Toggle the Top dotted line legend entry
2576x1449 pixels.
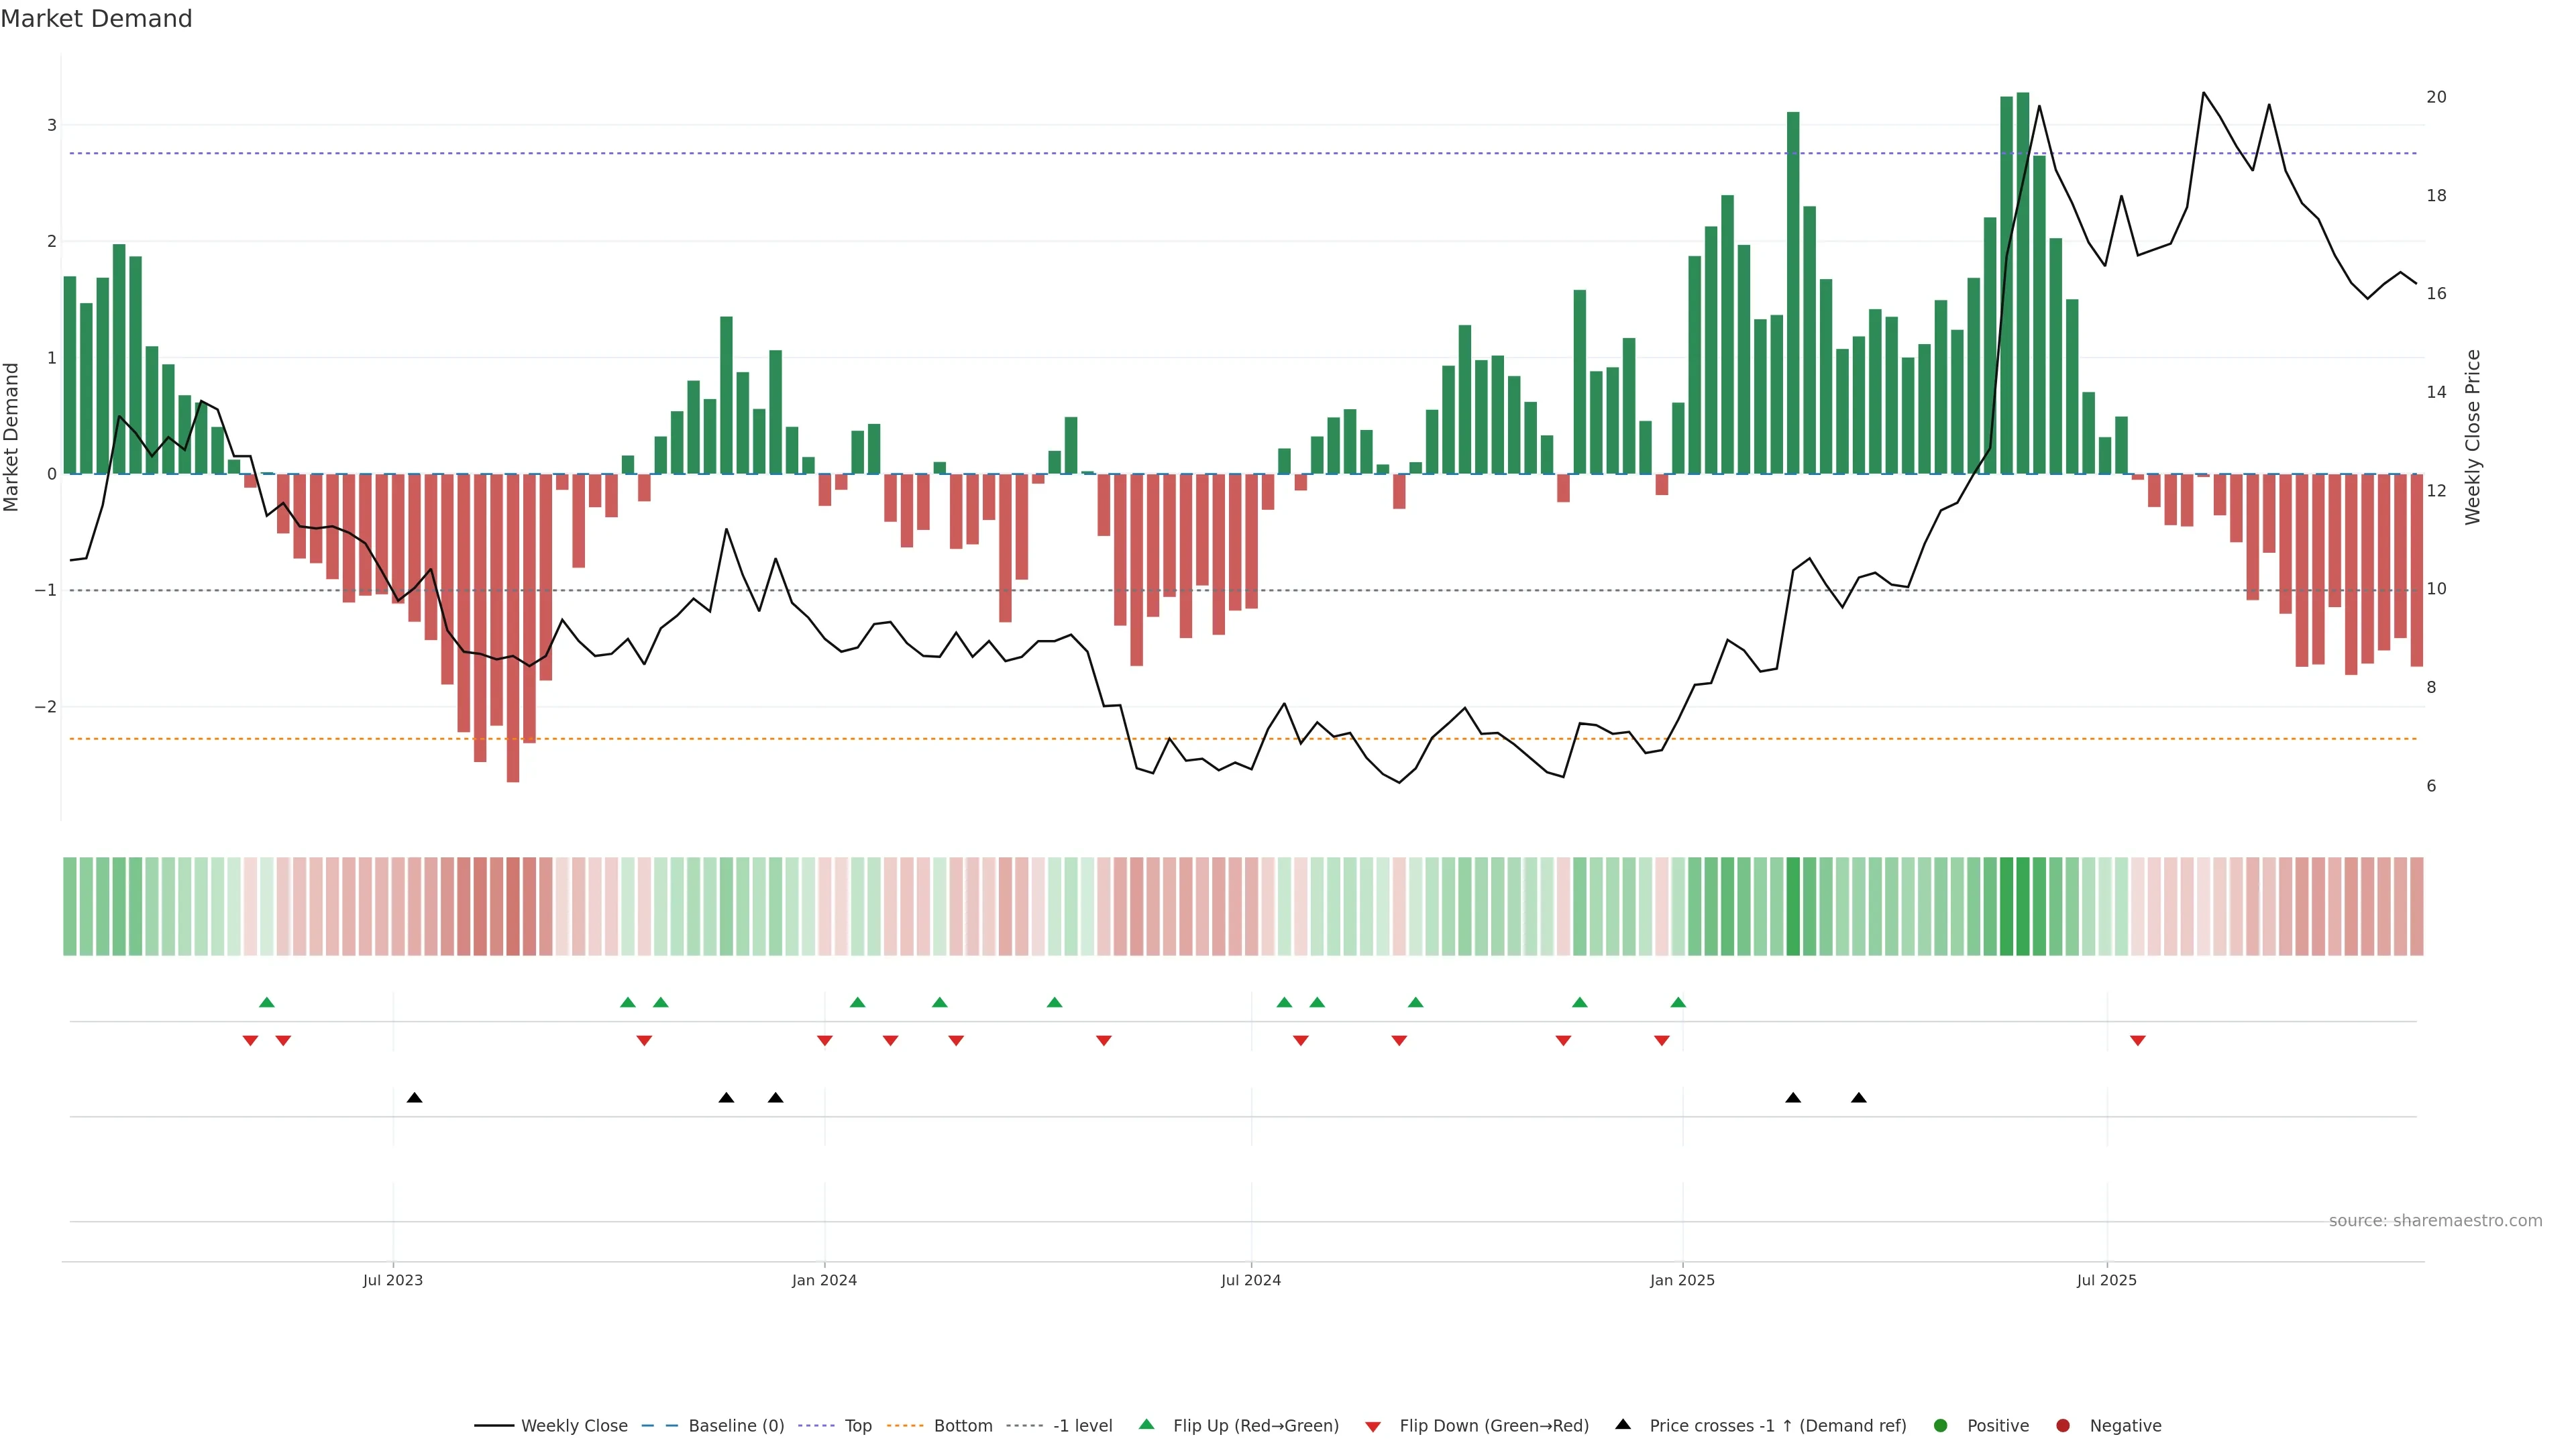857,1426
